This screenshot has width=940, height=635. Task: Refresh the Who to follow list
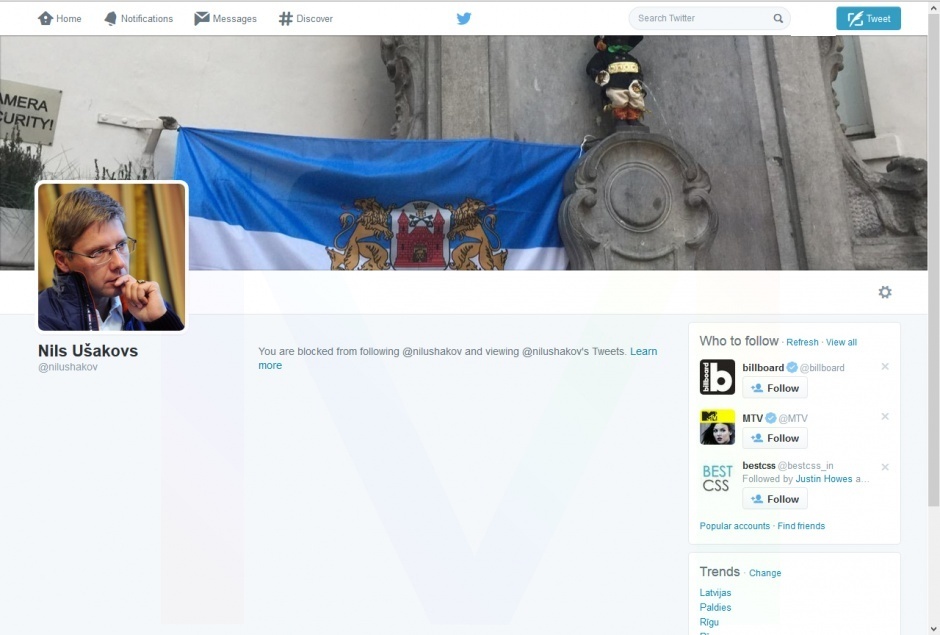point(802,342)
